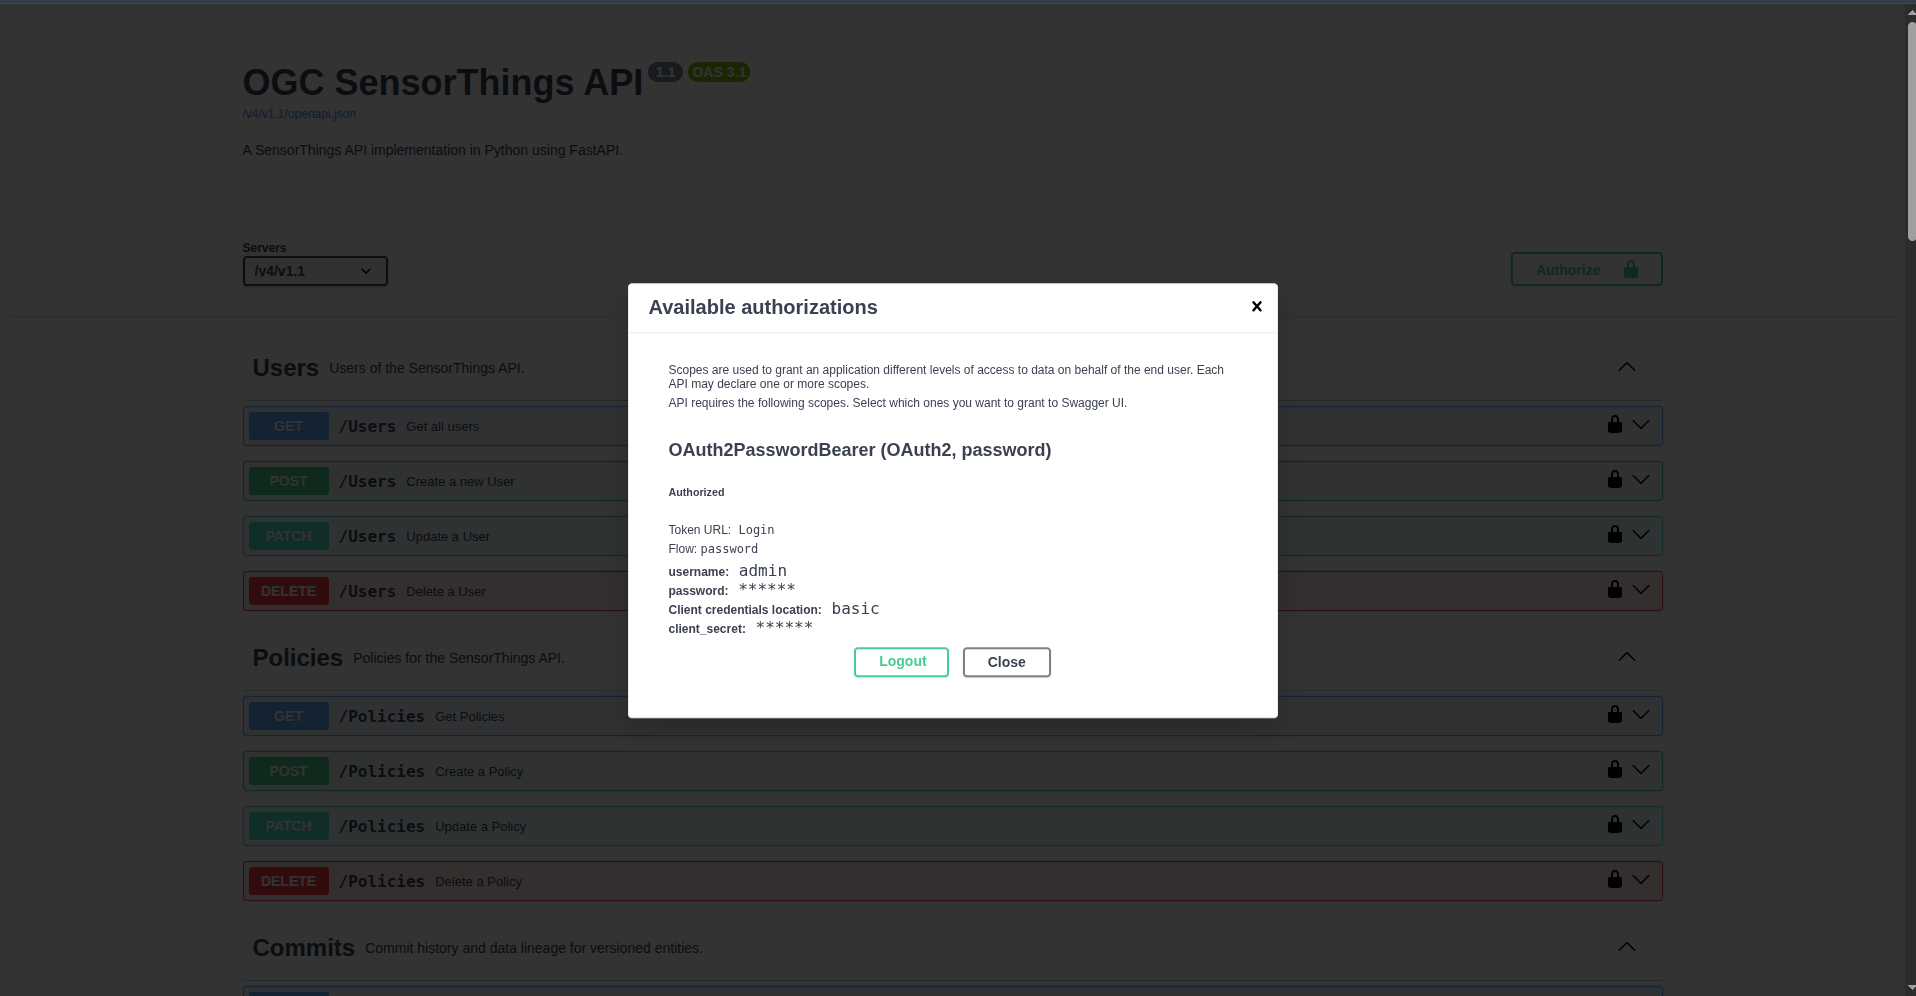This screenshot has height=996, width=1916.
Task: Click lock icon on POST /Users row
Action: coord(1614,479)
